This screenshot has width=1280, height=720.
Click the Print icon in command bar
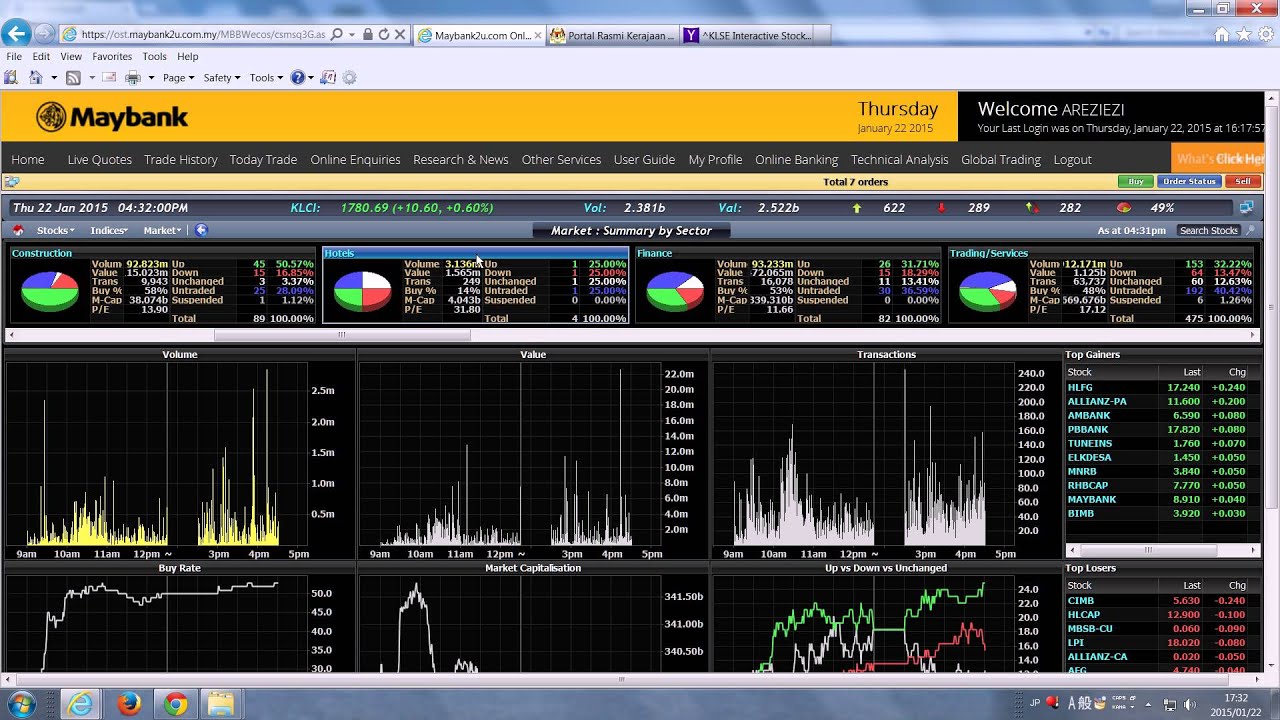point(133,77)
